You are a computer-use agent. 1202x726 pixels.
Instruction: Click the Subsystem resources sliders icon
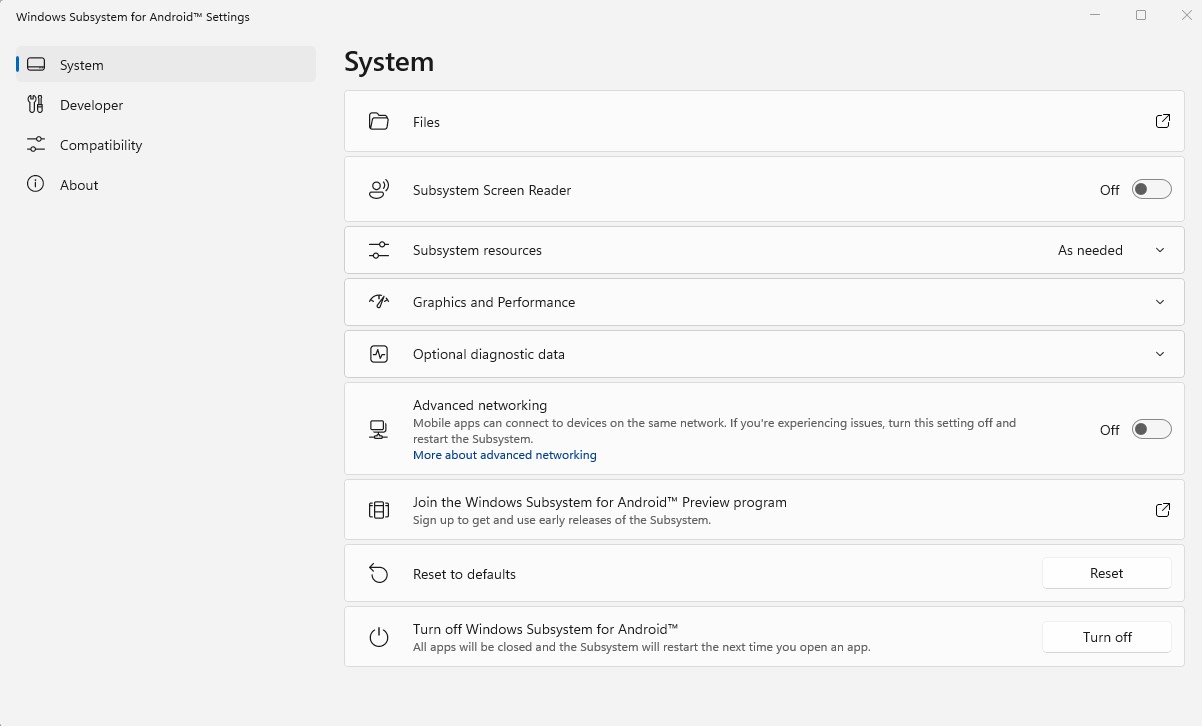(378, 250)
